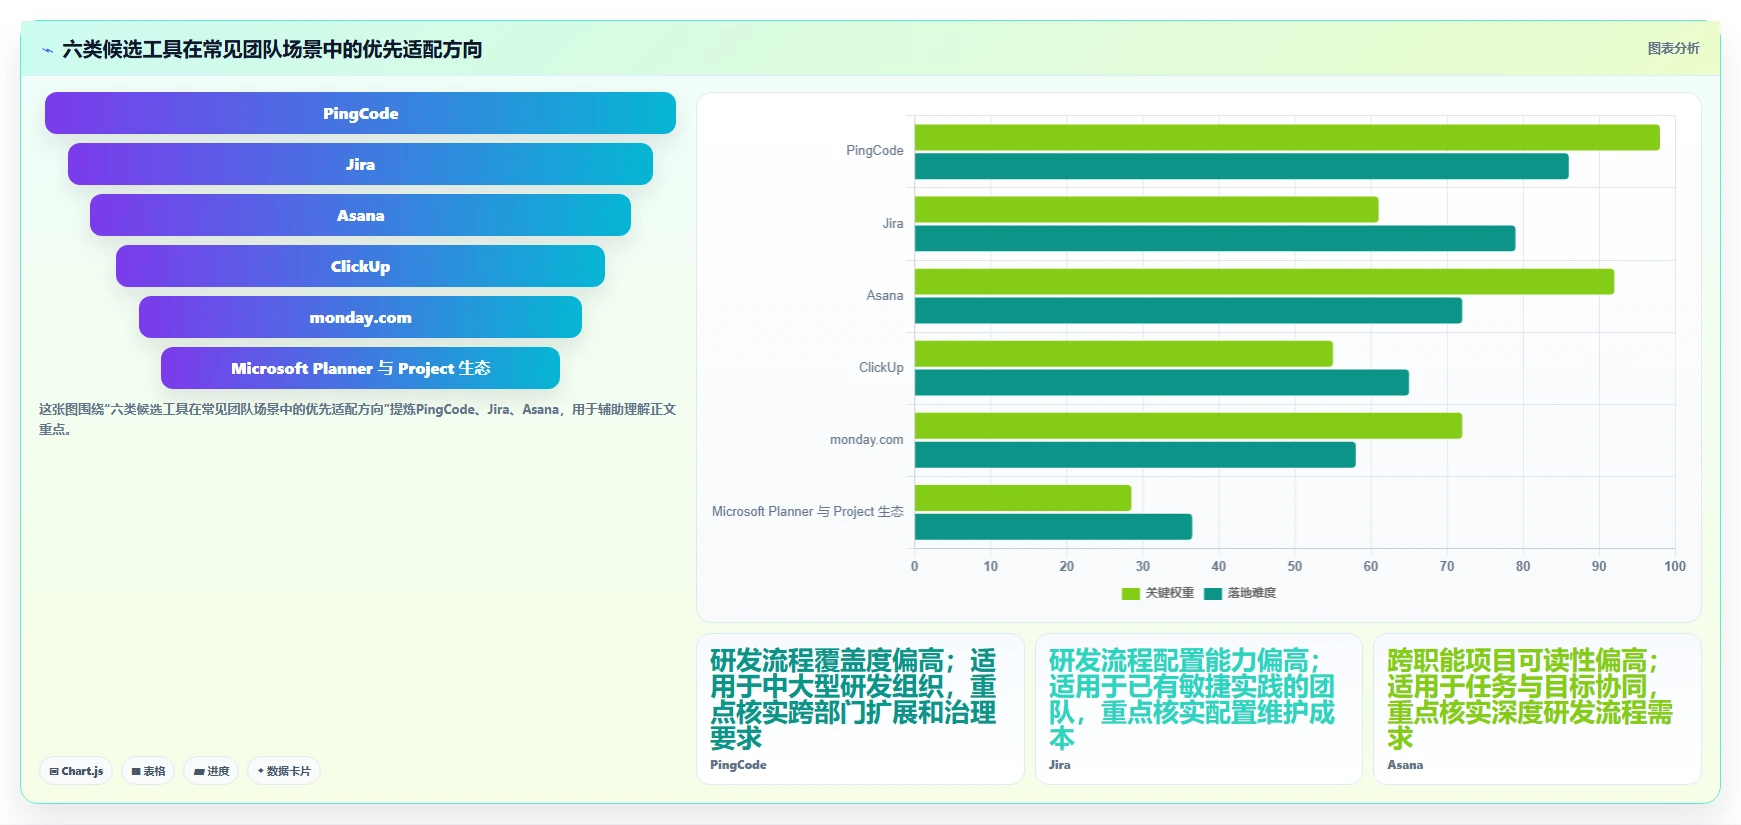Click Asana's teal 落地难度 bar
The height and width of the screenshot is (825, 1741).
1188,310
